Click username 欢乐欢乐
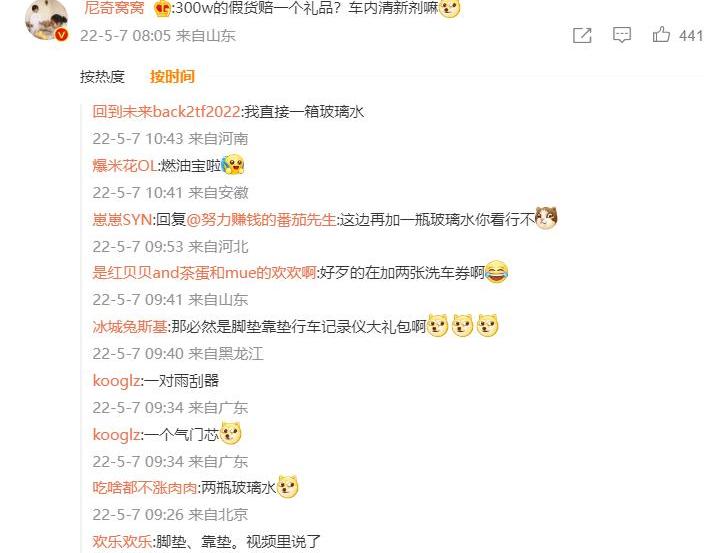Screen dimensions: 727x553 [122, 541]
